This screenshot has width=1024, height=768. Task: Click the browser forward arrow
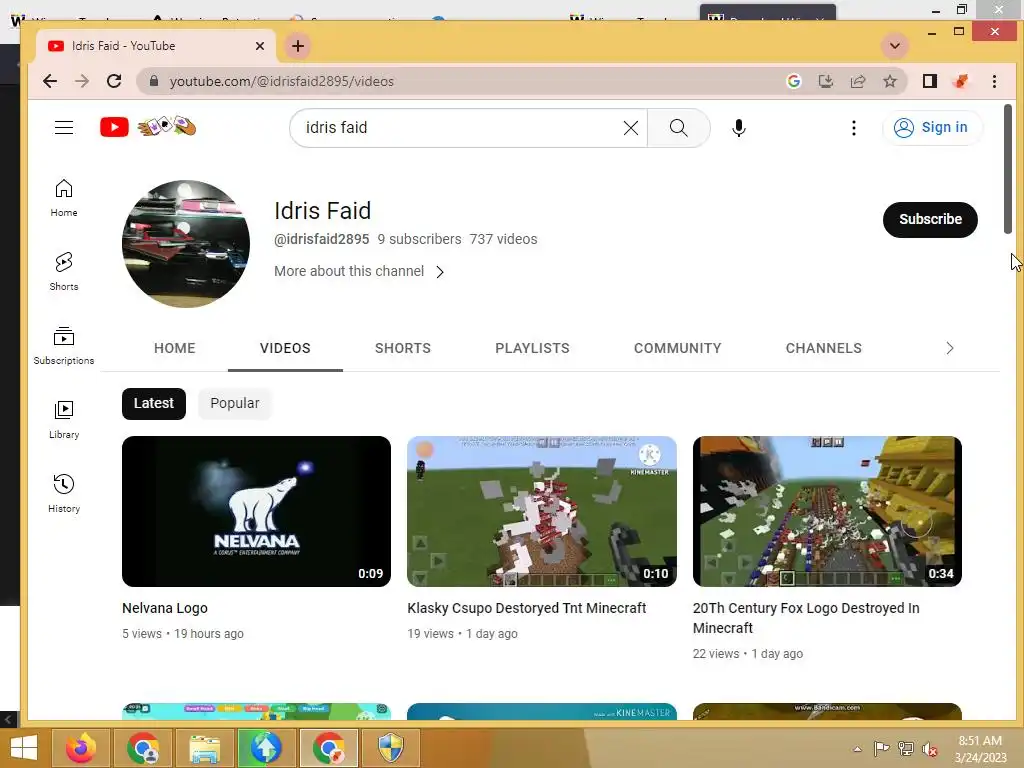coord(82,81)
